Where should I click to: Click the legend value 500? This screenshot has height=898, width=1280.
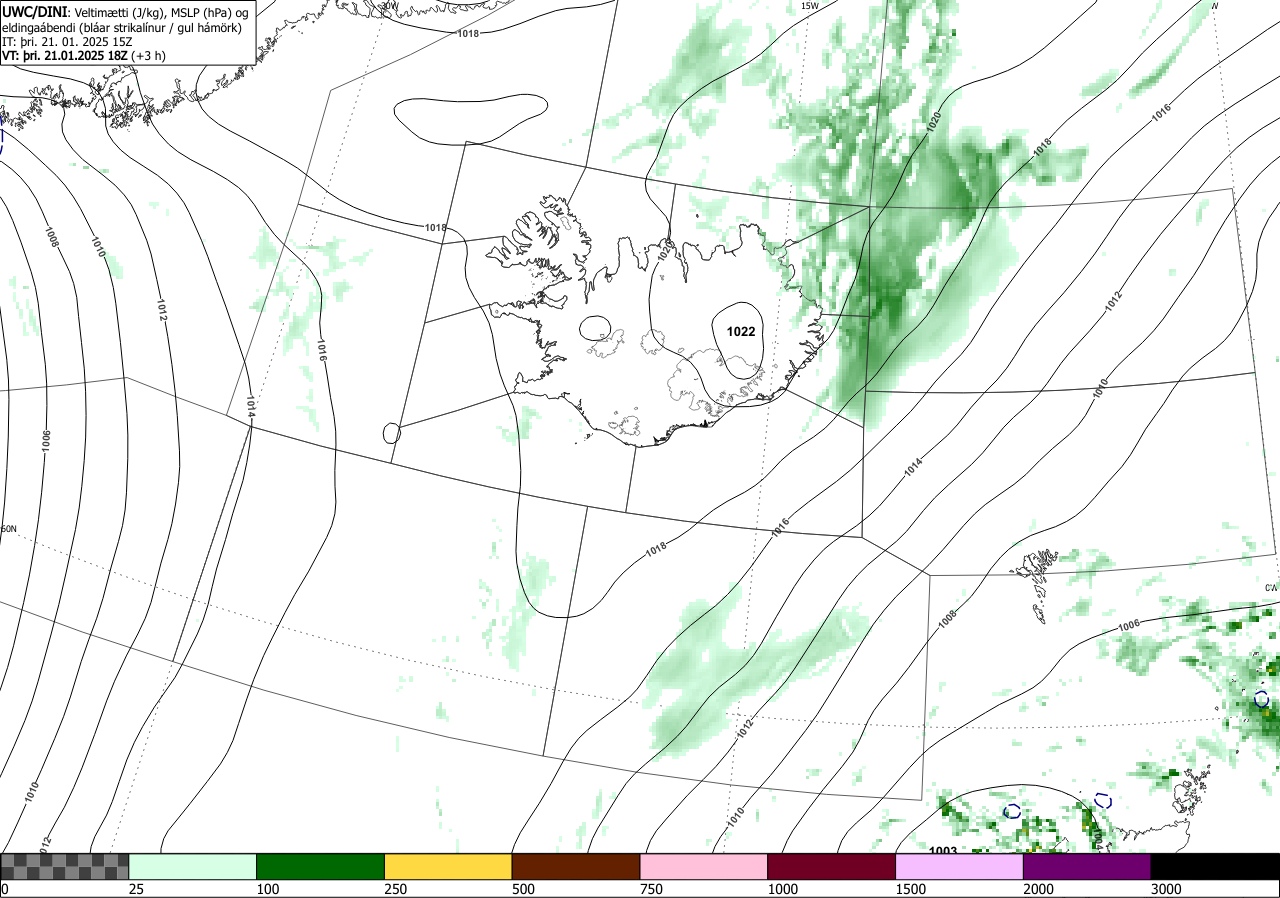pyautogui.click(x=523, y=889)
